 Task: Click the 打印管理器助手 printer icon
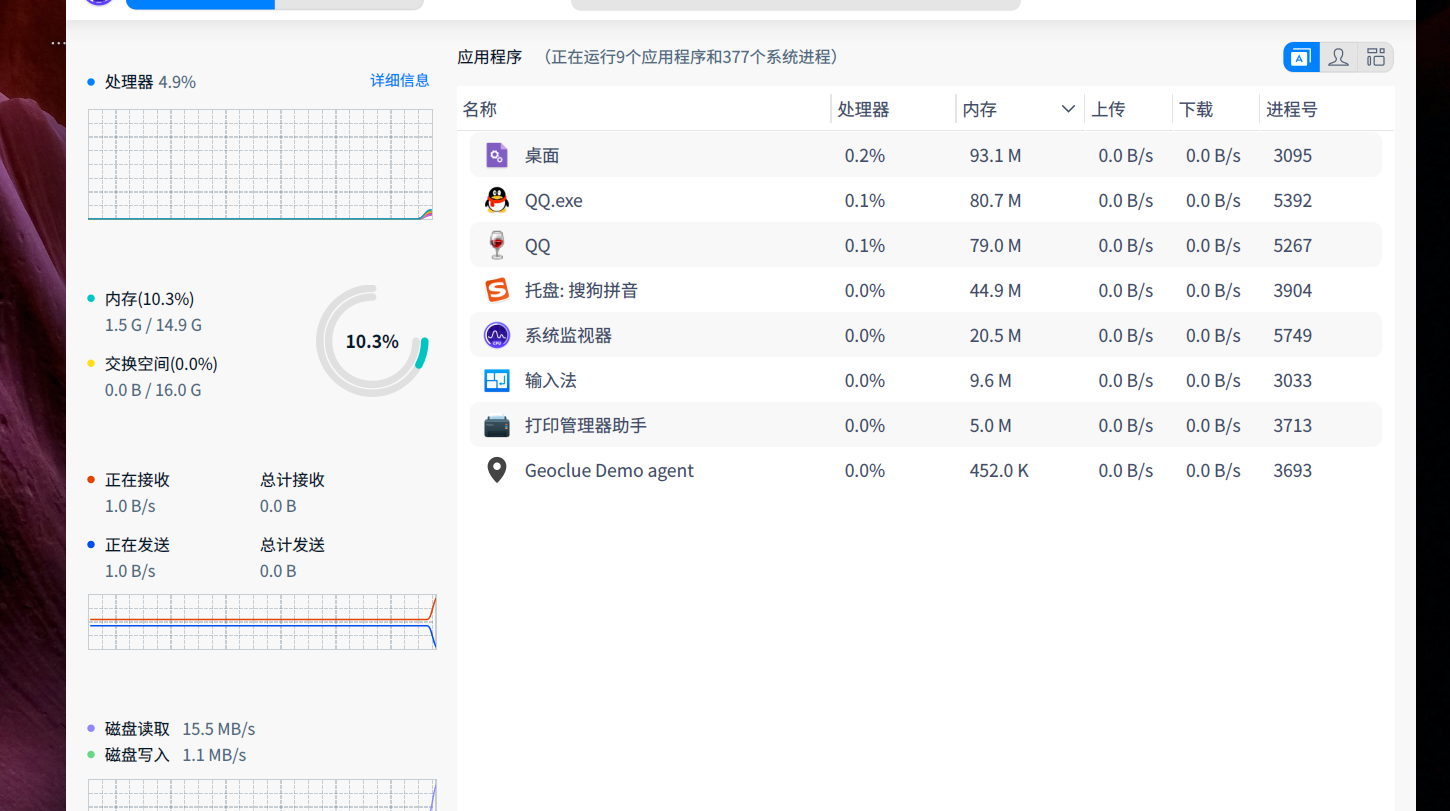point(497,425)
